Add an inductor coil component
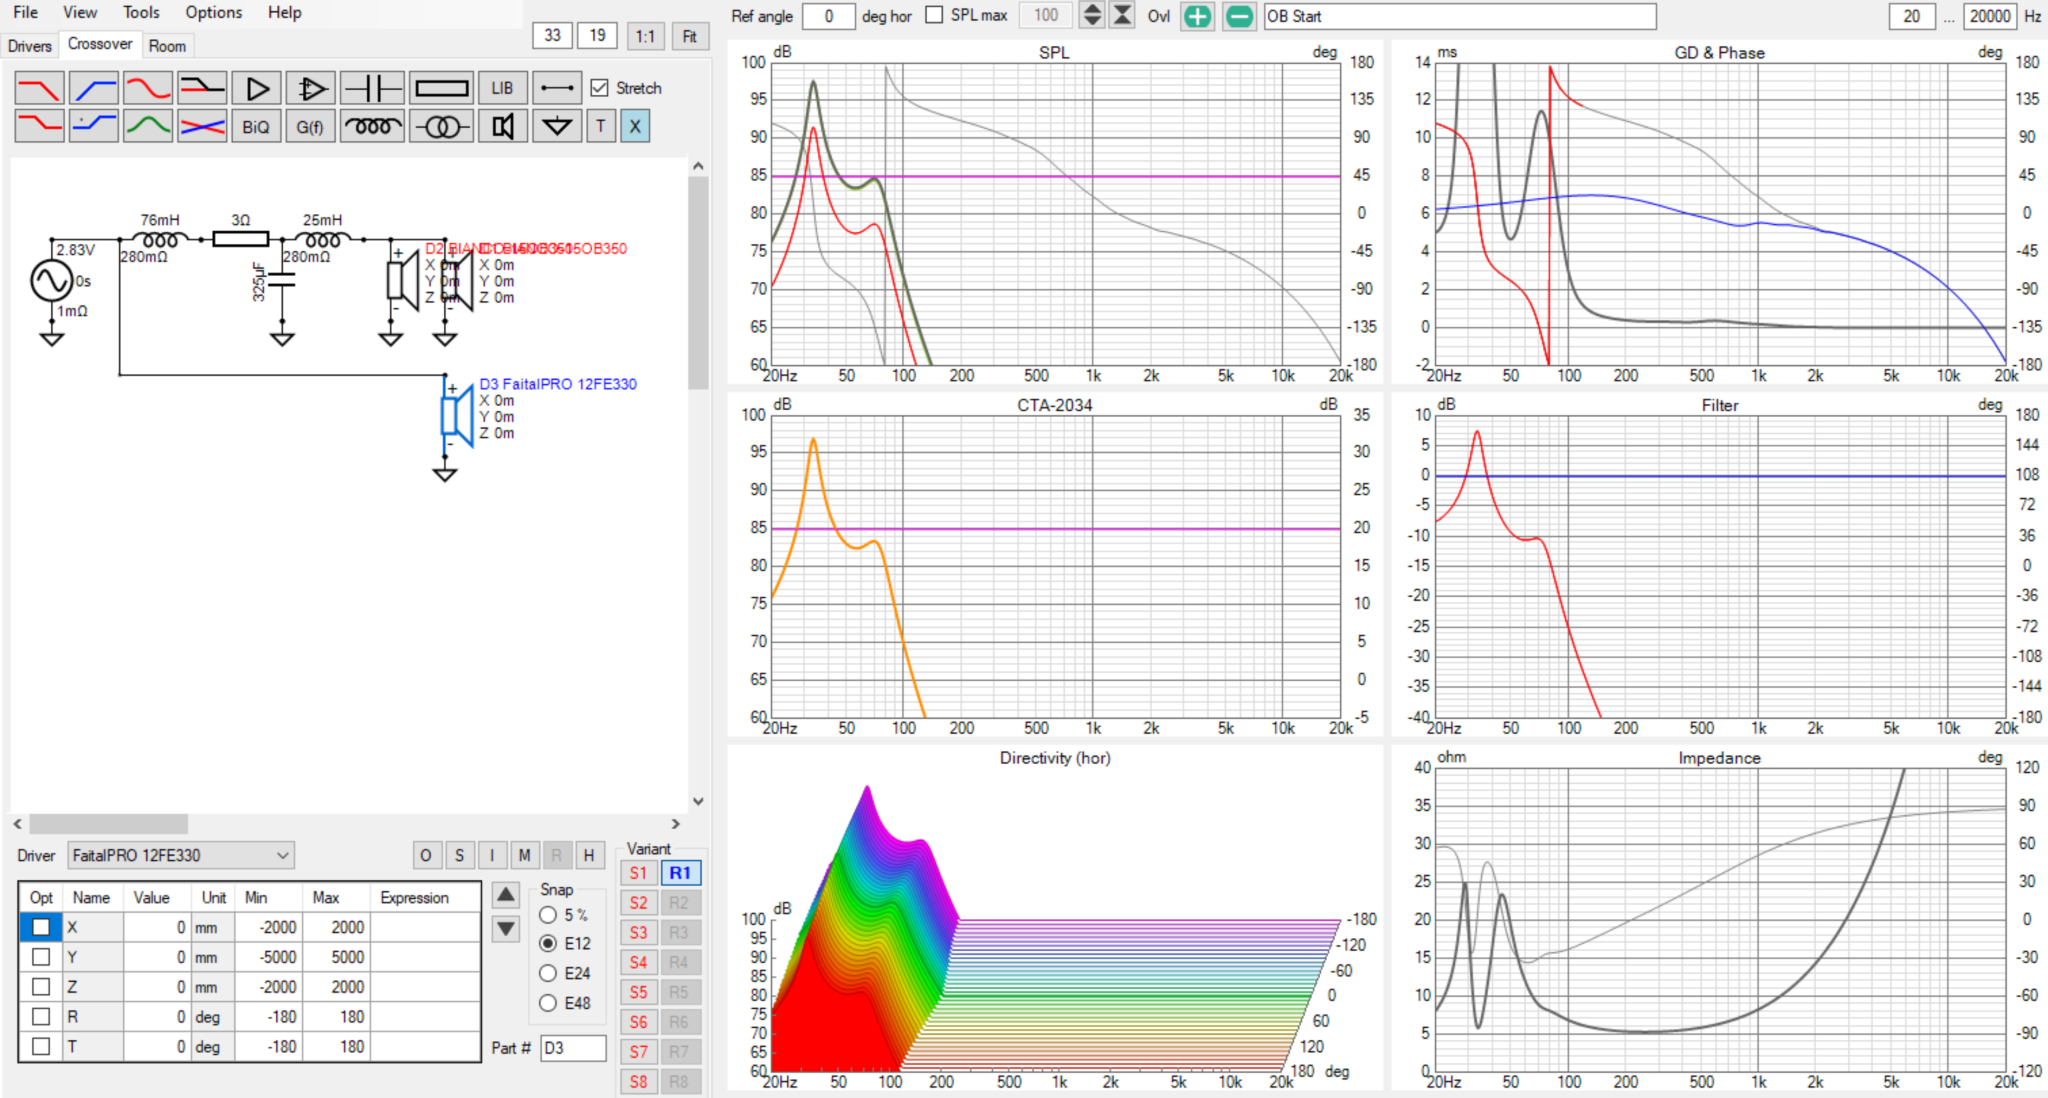The height and width of the screenshot is (1098, 2048). click(372, 126)
